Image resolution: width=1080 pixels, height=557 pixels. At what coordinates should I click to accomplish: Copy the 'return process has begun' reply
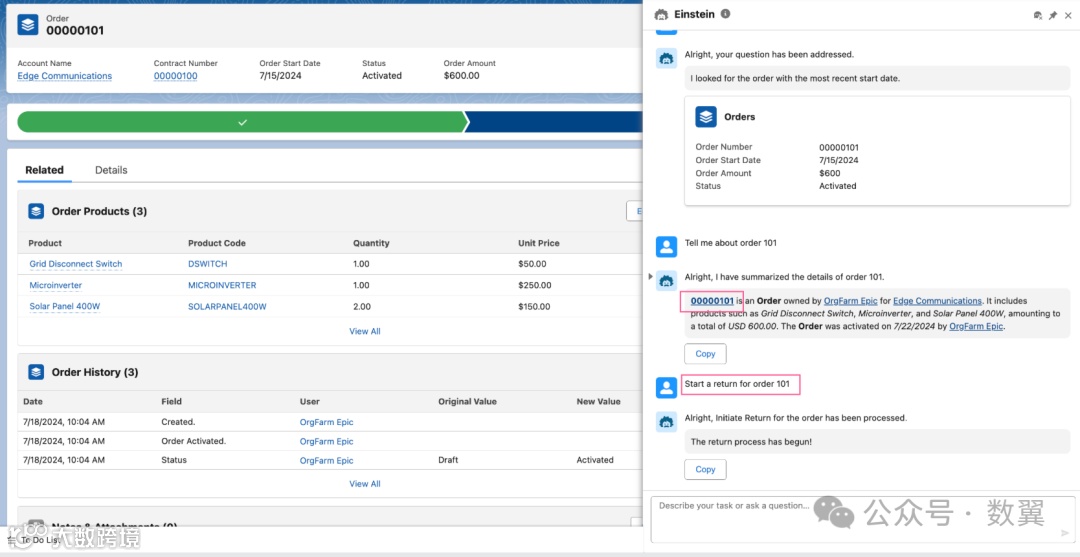(x=705, y=470)
